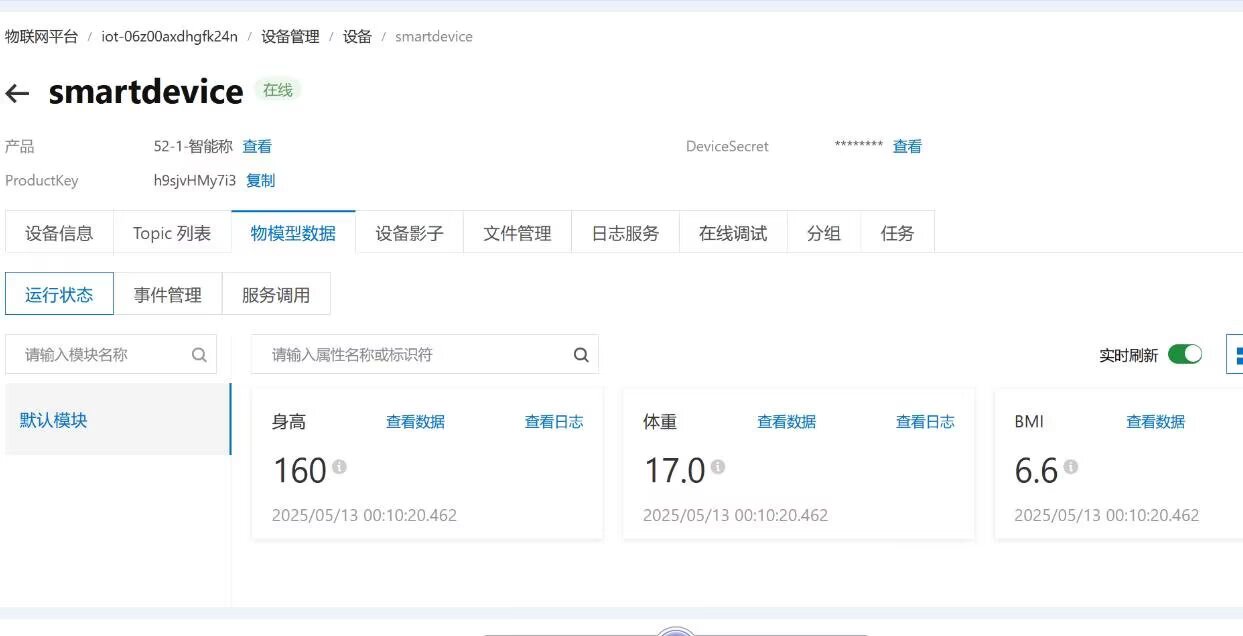Open 查看数据 for 体重
Image resolution: width=1243 pixels, height=636 pixels.
(x=786, y=421)
